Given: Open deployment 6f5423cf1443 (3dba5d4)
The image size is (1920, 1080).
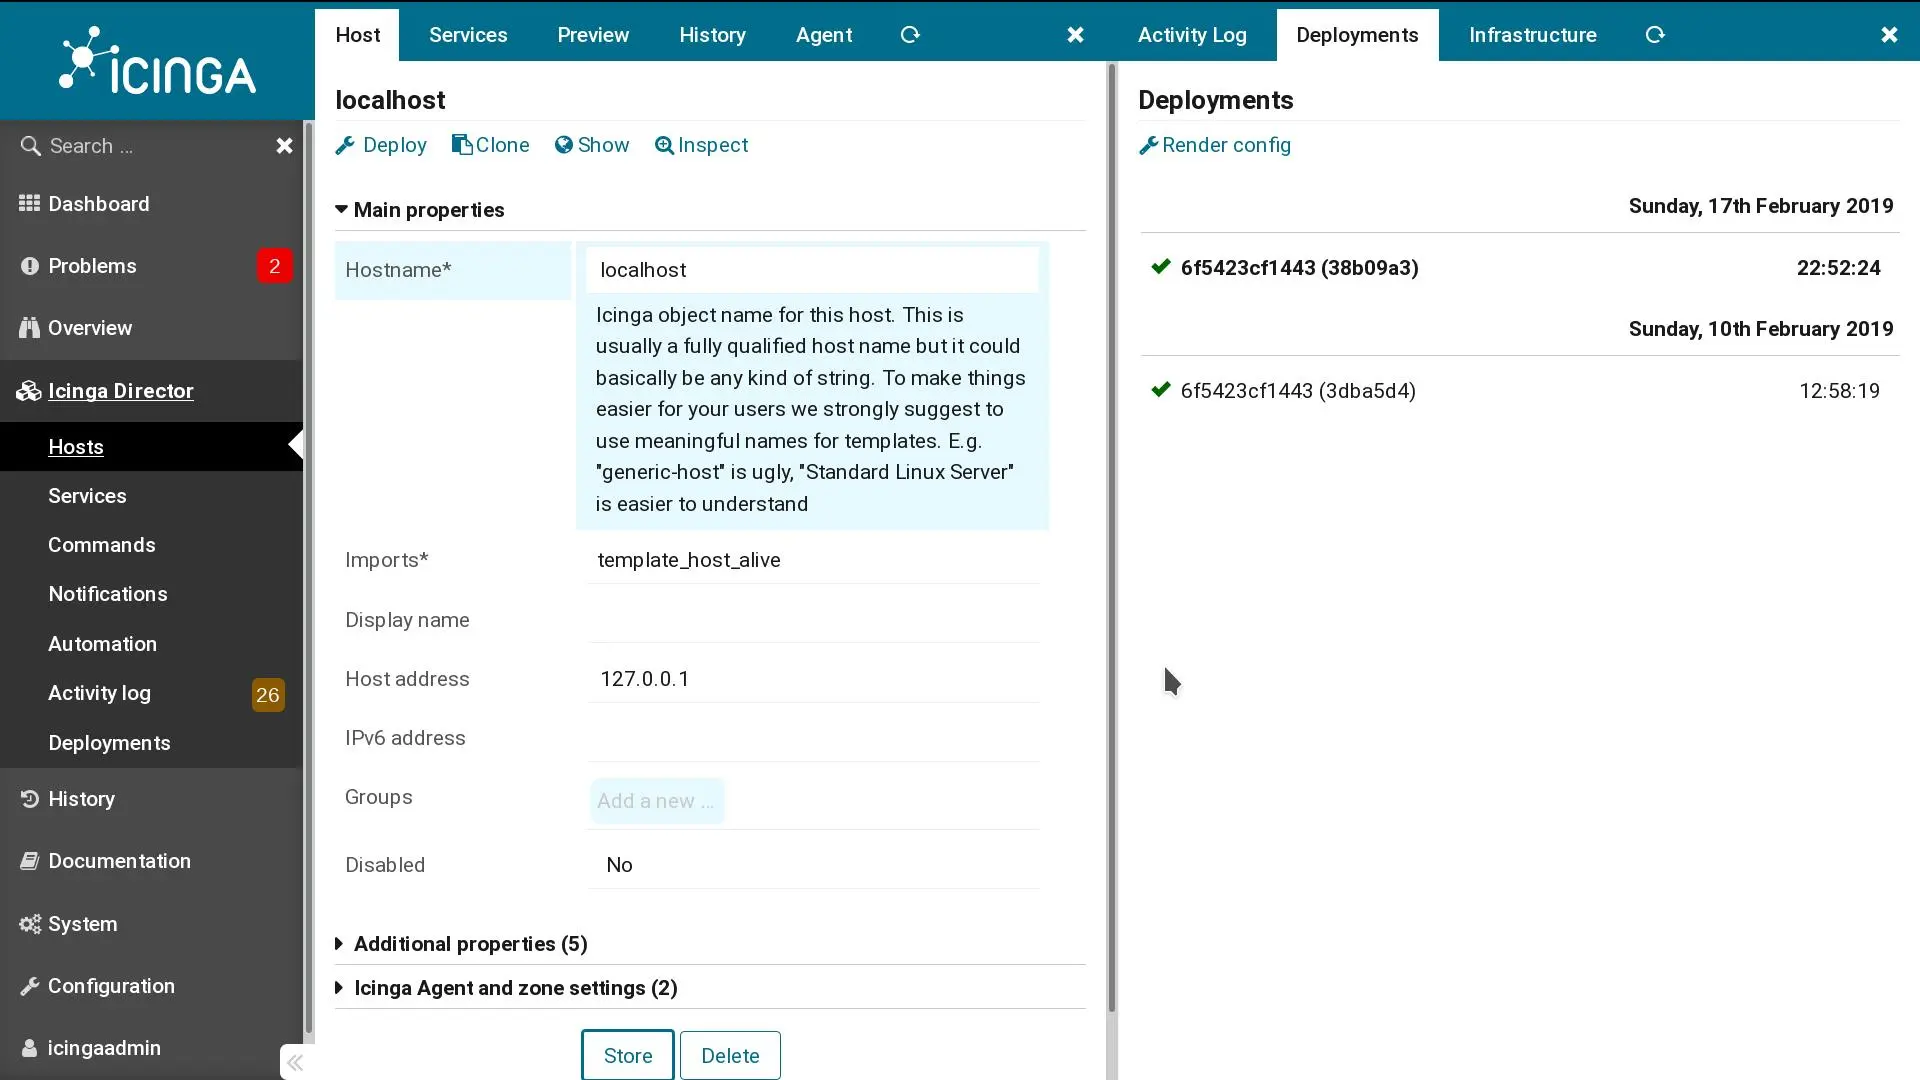Looking at the screenshot, I should [x=1298, y=391].
